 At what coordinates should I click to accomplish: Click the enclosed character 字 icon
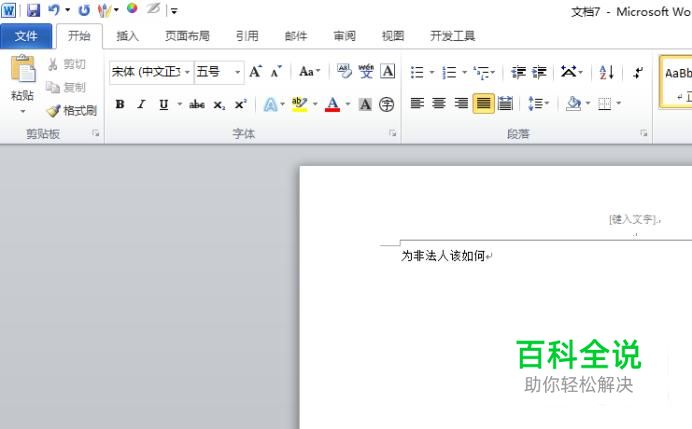(387, 105)
